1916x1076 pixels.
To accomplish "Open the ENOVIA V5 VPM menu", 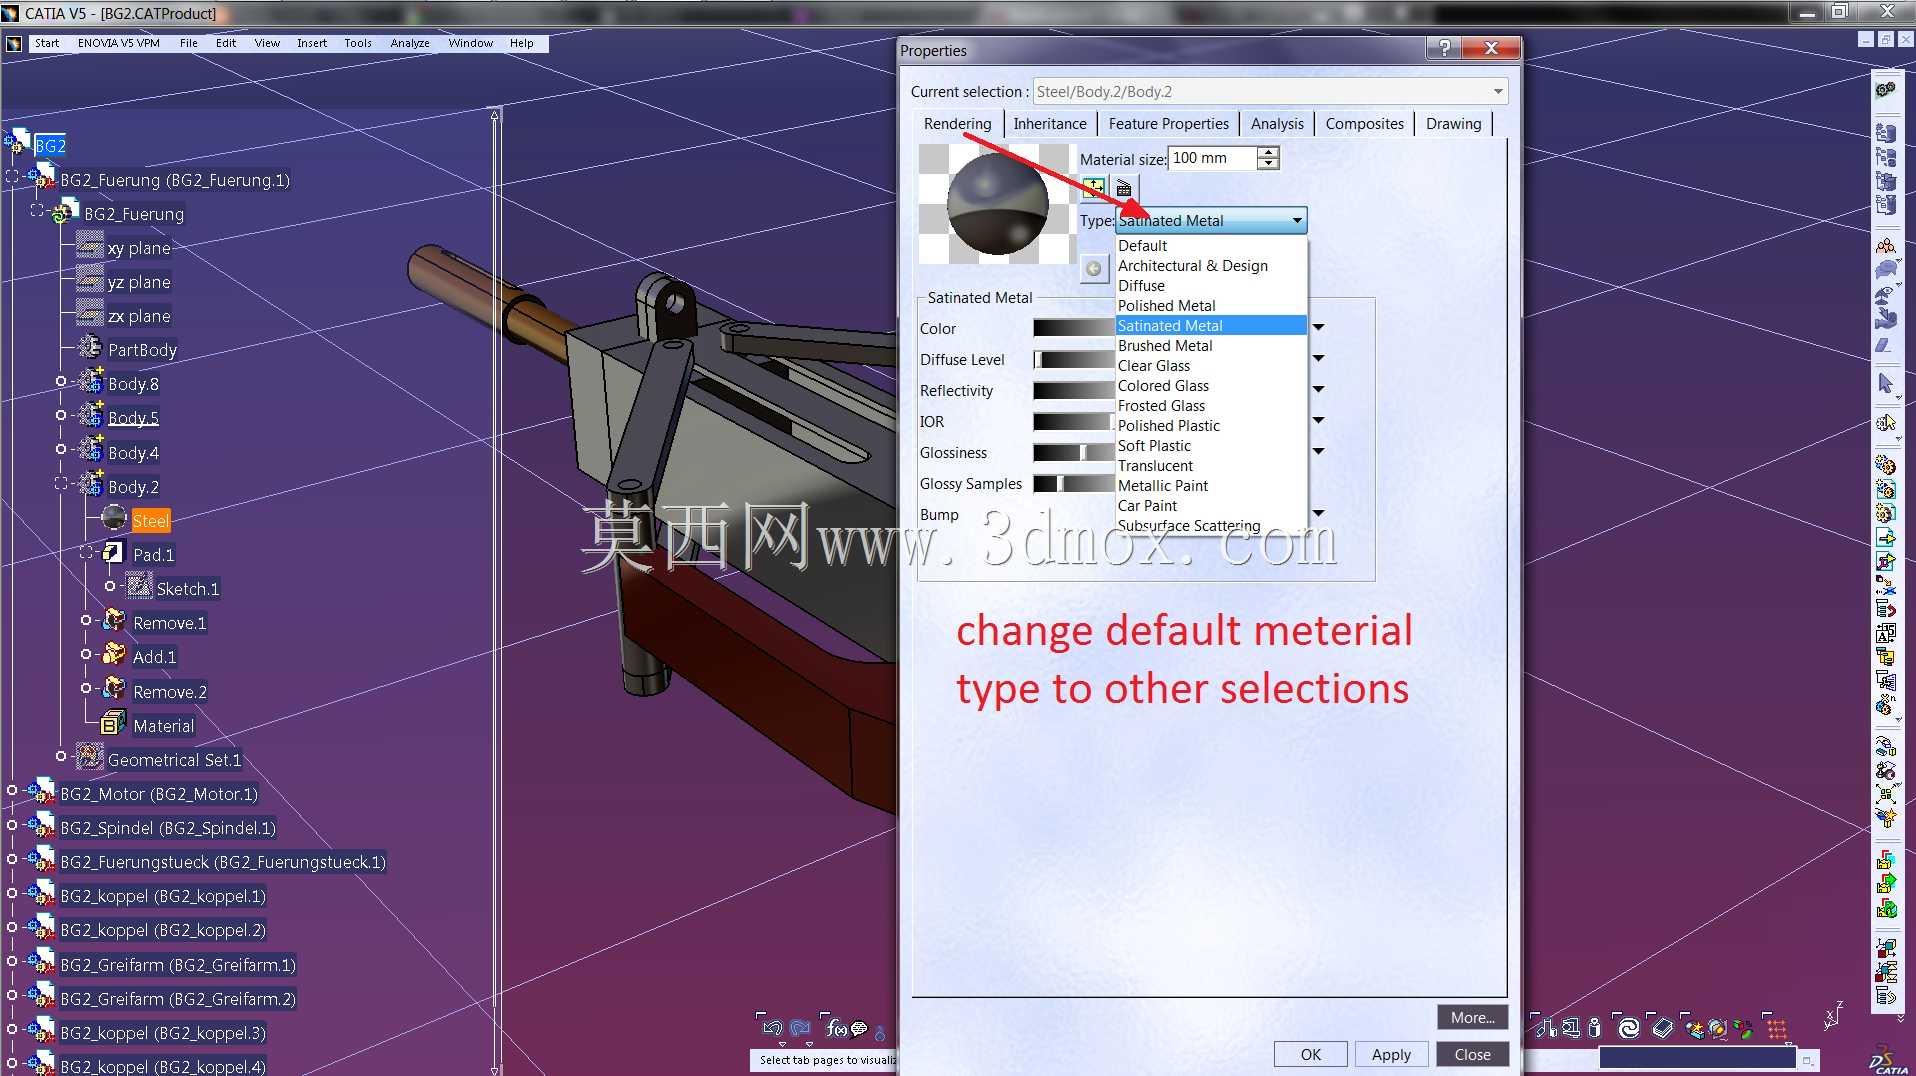I will click(x=119, y=44).
